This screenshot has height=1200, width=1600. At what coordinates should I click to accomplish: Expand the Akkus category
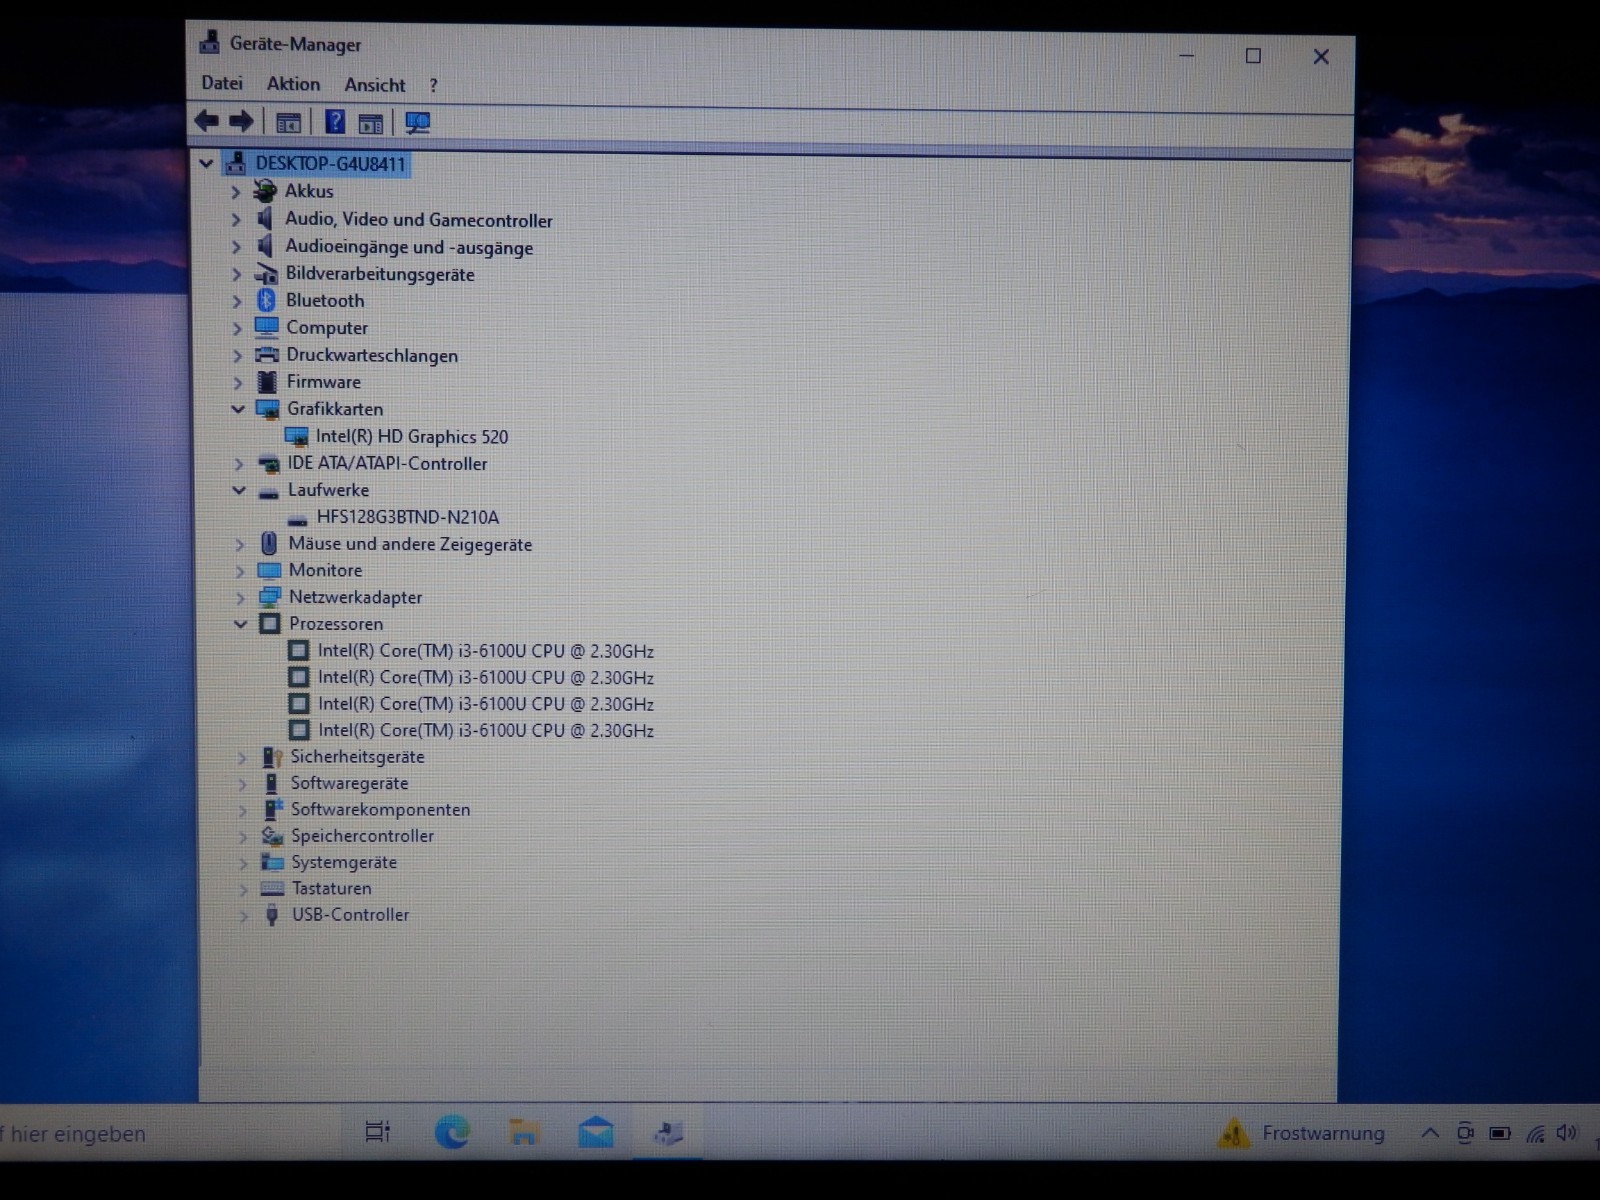[236, 191]
